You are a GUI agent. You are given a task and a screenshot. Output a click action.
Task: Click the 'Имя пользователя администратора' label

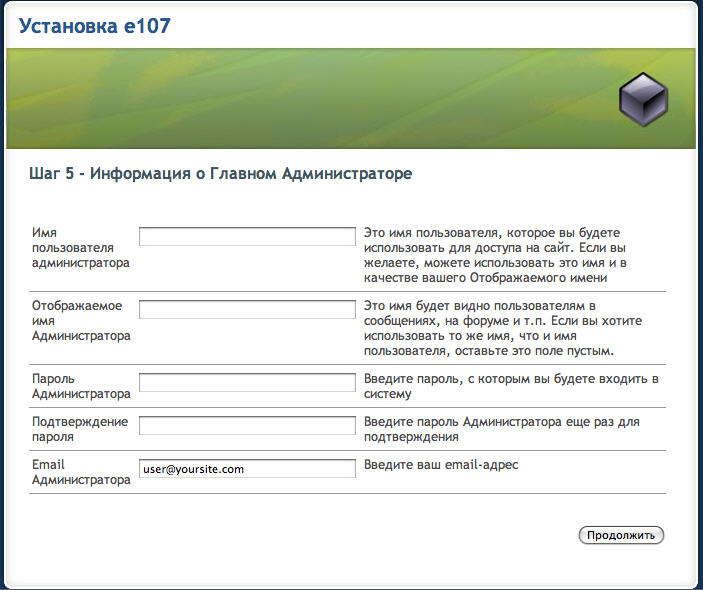tap(80, 247)
